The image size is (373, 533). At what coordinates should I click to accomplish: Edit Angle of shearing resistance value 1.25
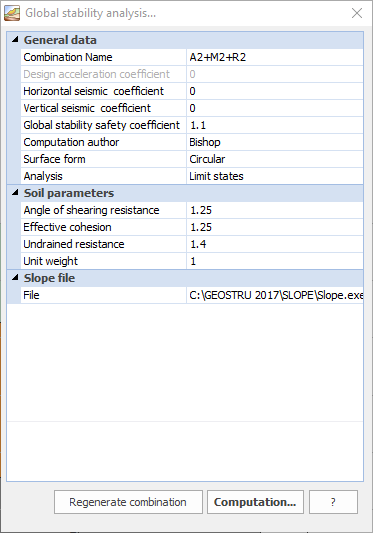coord(275,210)
